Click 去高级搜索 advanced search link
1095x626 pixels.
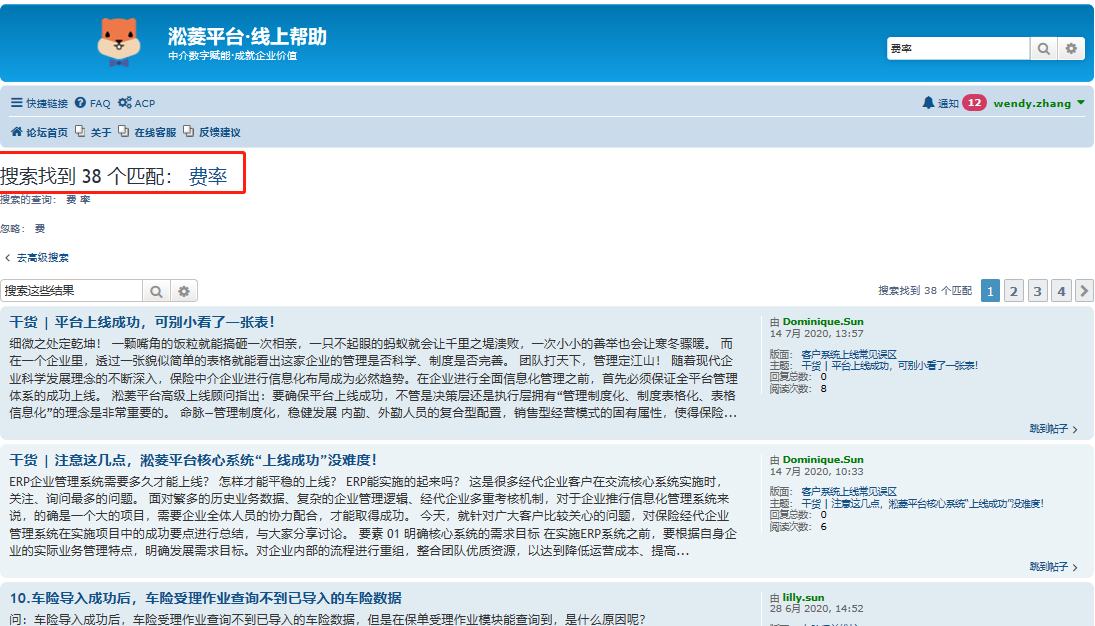coord(38,257)
